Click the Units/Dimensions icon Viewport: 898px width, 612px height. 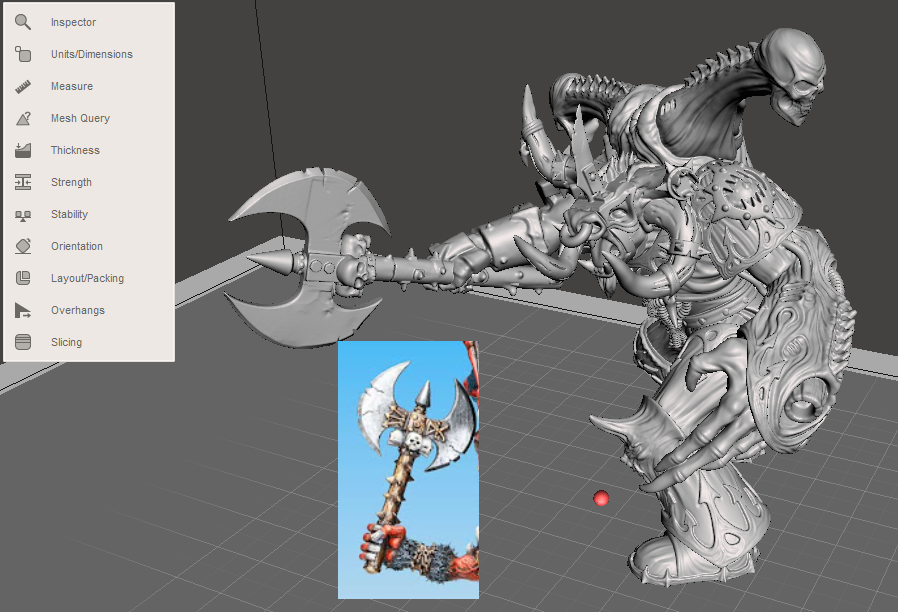coord(23,54)
